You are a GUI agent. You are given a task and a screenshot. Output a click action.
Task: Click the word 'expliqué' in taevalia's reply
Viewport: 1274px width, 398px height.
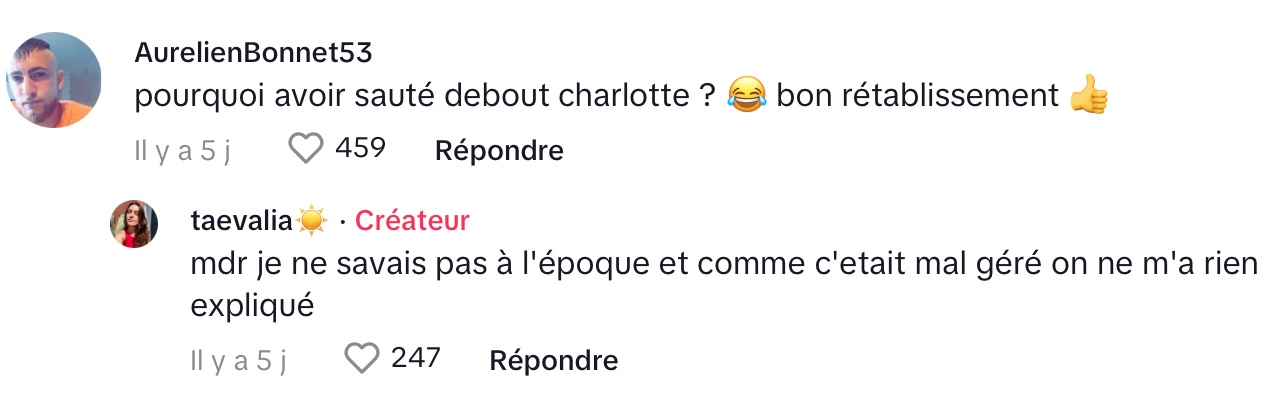tap(252, 306)
